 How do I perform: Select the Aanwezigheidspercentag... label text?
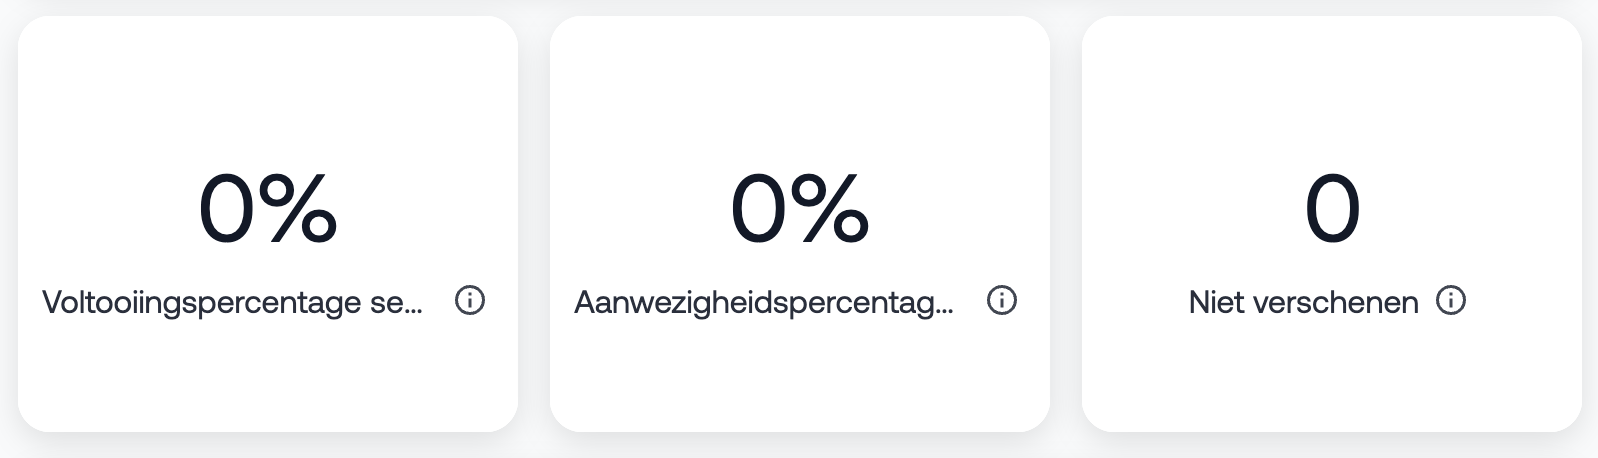pos(764,302)
